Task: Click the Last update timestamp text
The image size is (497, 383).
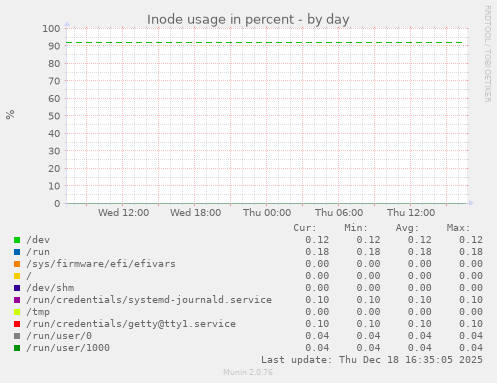Action: pos(372,360)
